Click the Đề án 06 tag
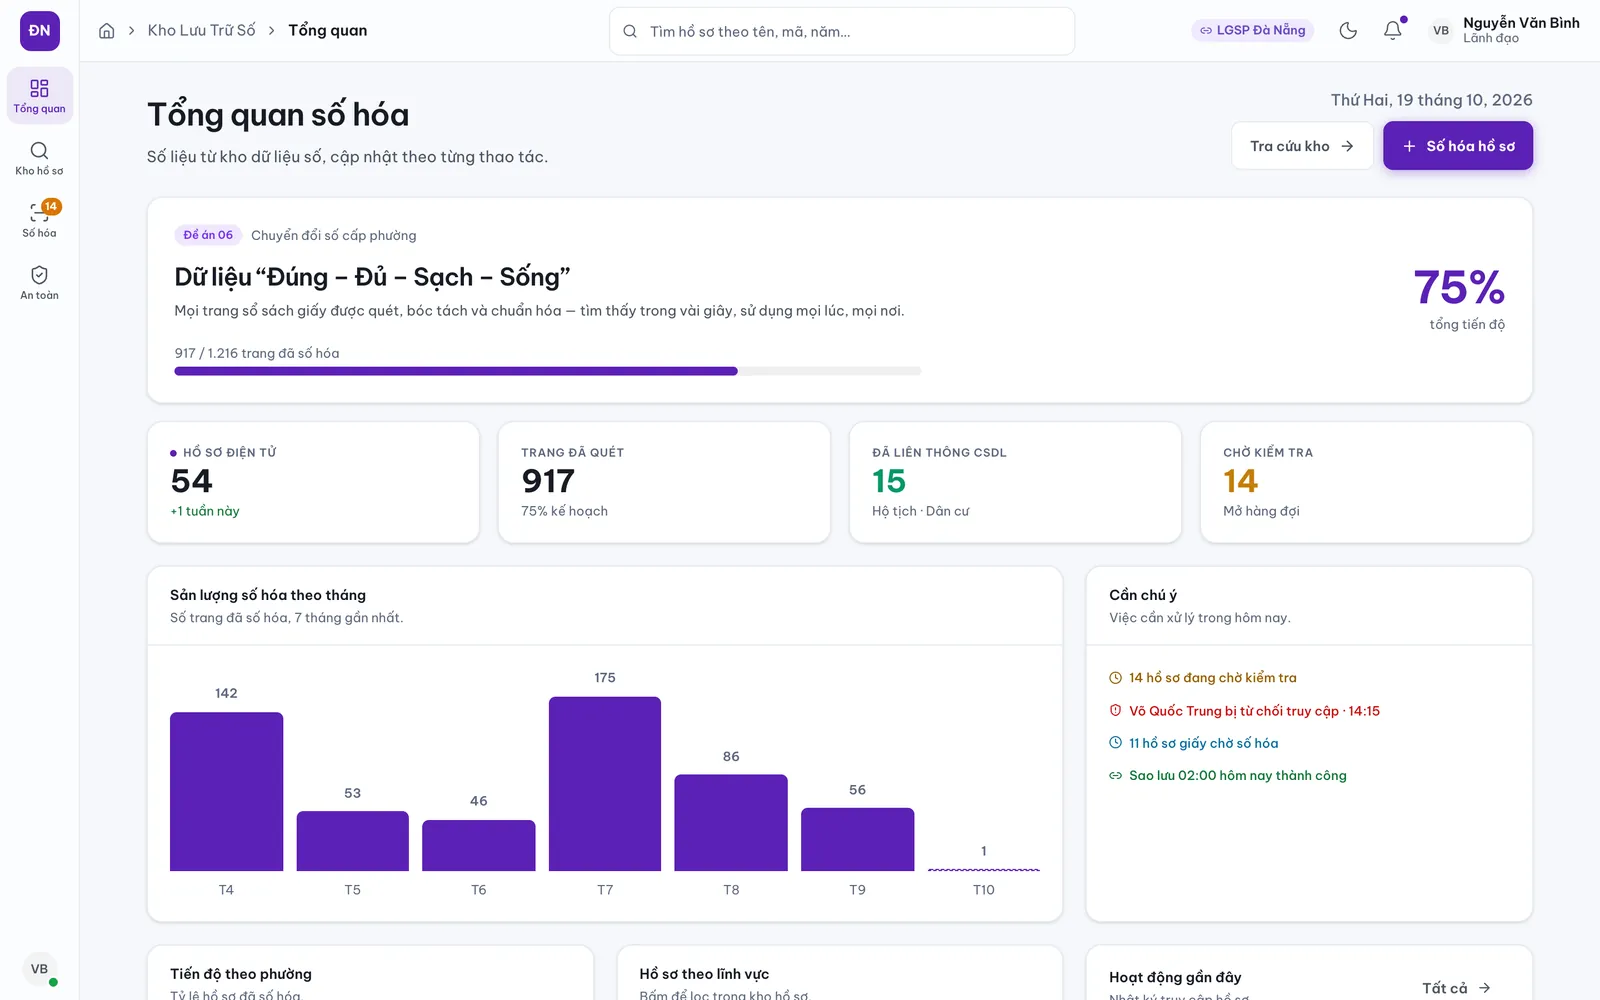This screenshot has width=1600, height=1000. pyautogui.click(x=208, y=235)
